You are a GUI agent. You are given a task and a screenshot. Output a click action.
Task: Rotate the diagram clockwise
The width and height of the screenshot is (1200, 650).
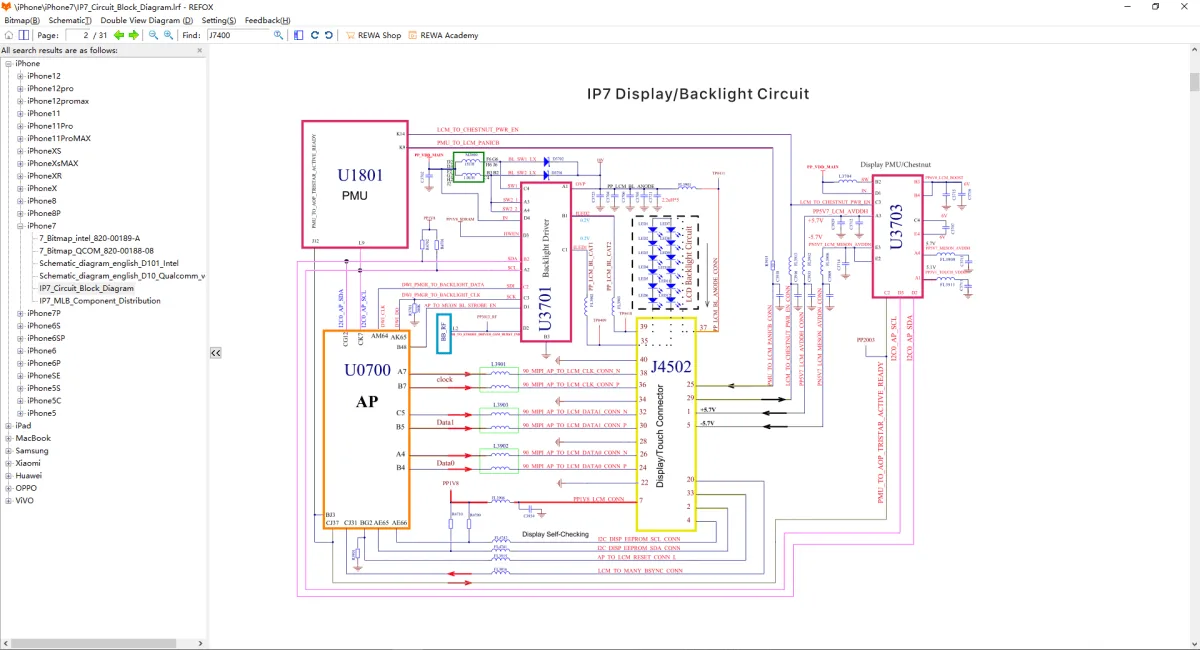click(x=314, y=35)
